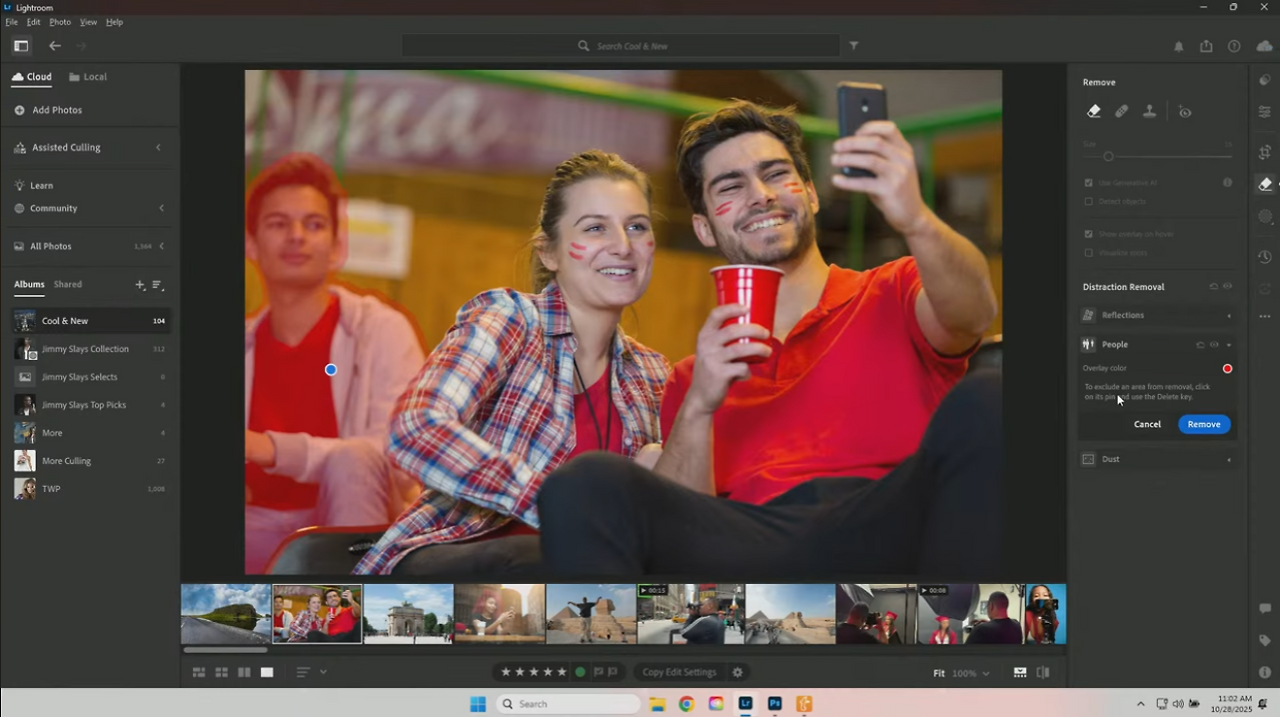Screen dimensions: 1280x717
Task: Click the filter funnel icon
Action: (854, 46)
